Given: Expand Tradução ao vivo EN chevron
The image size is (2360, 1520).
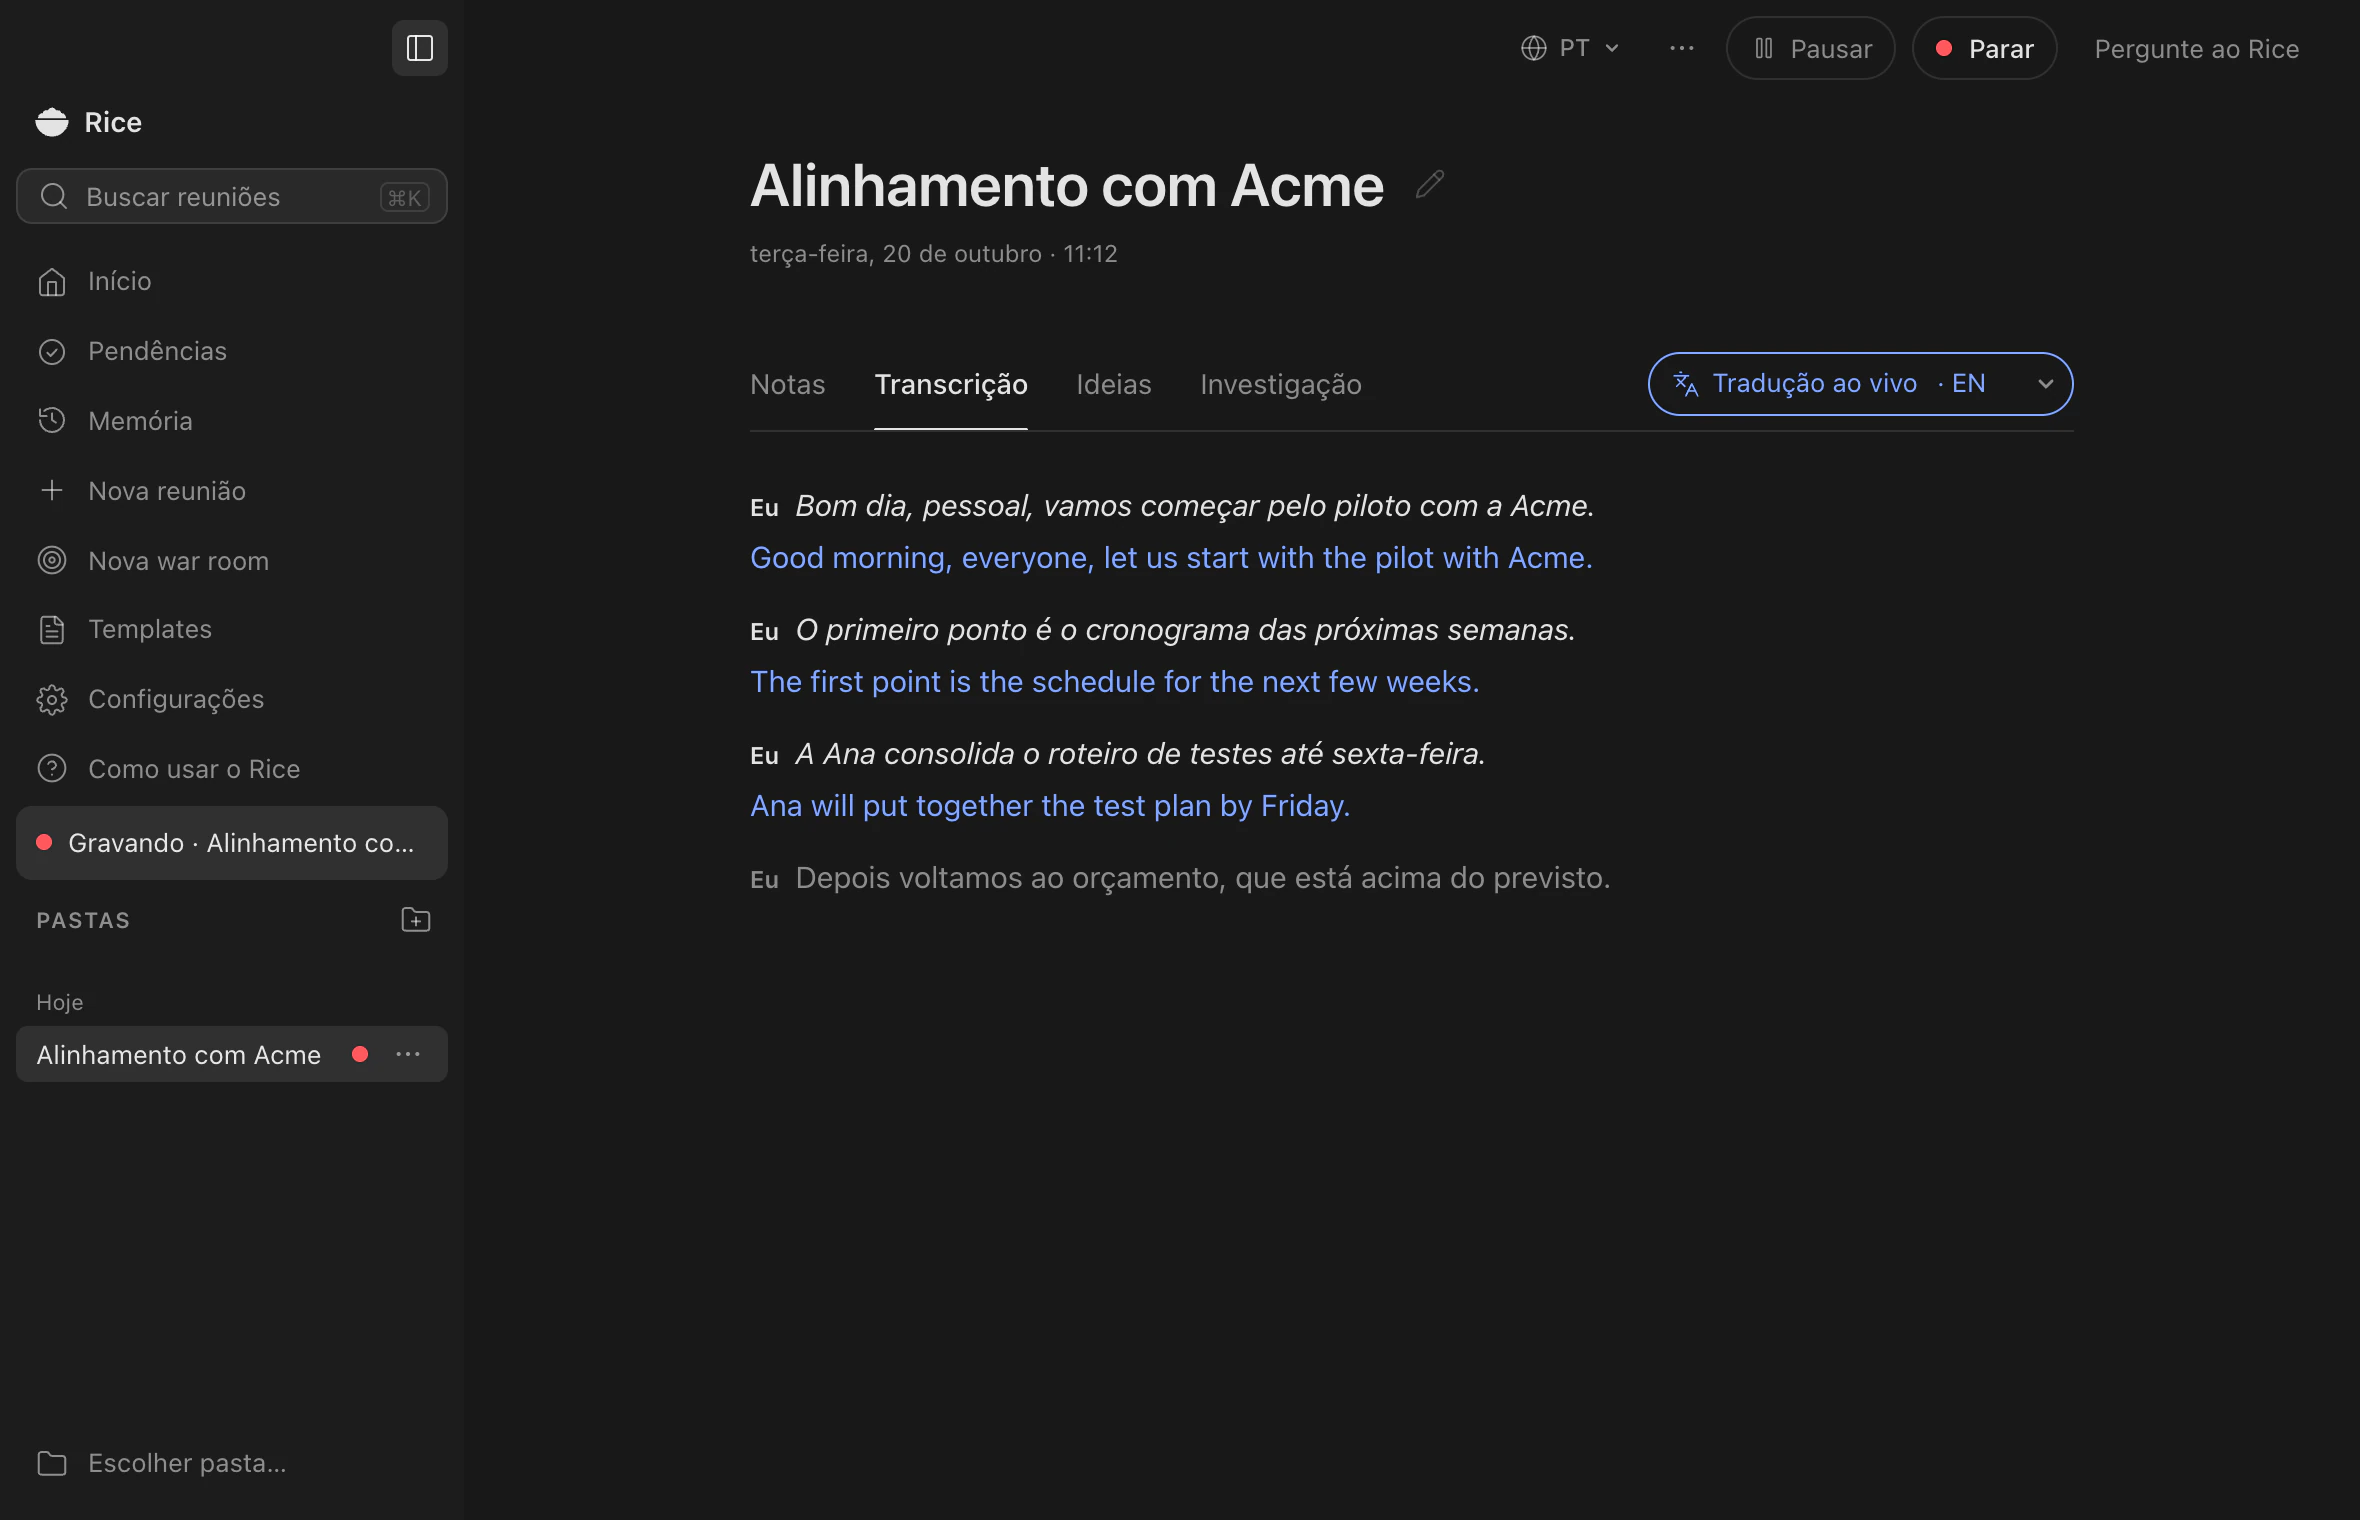Looking at the screenshot, I should (2045, 384).
